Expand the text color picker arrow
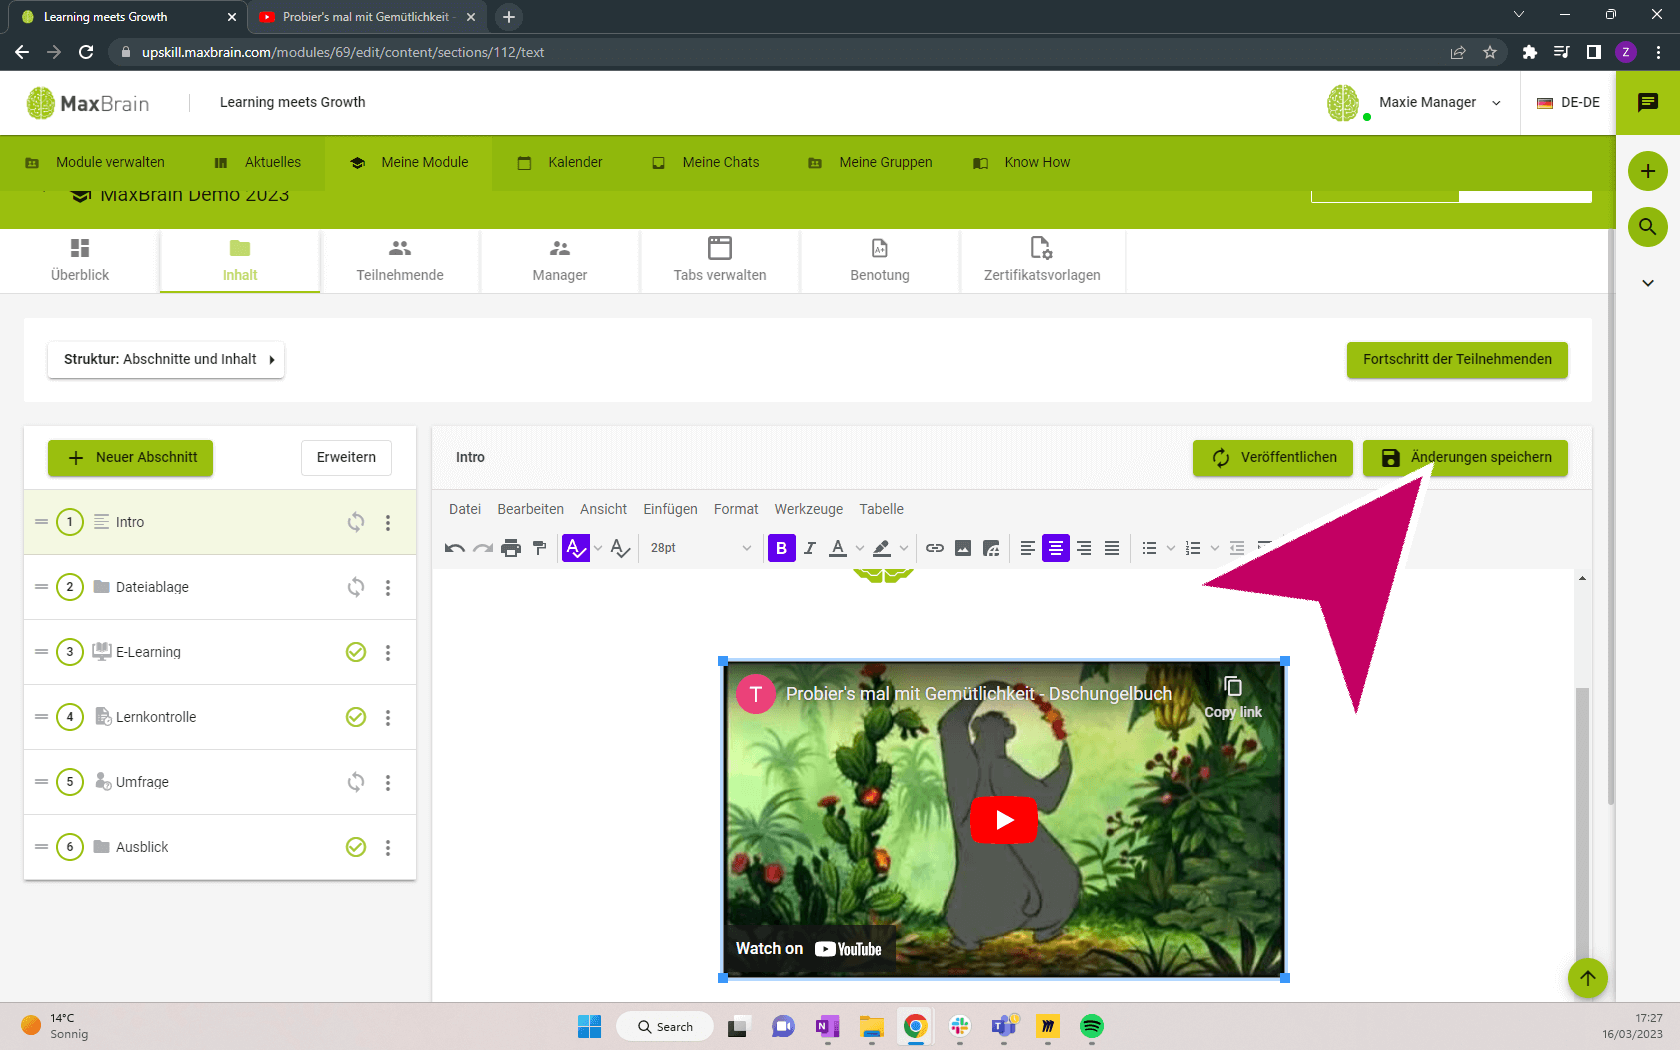Viewport: 1680px width, 1050px height. [860, 548]
